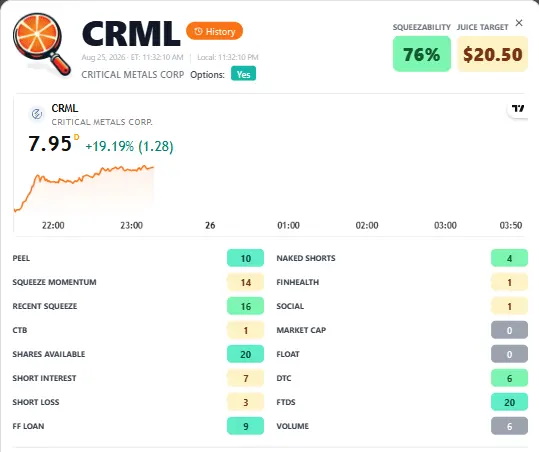Click the 02:00 time axis label
The width and height of the screenshot is (539, 452).
(x=367, y=225)
